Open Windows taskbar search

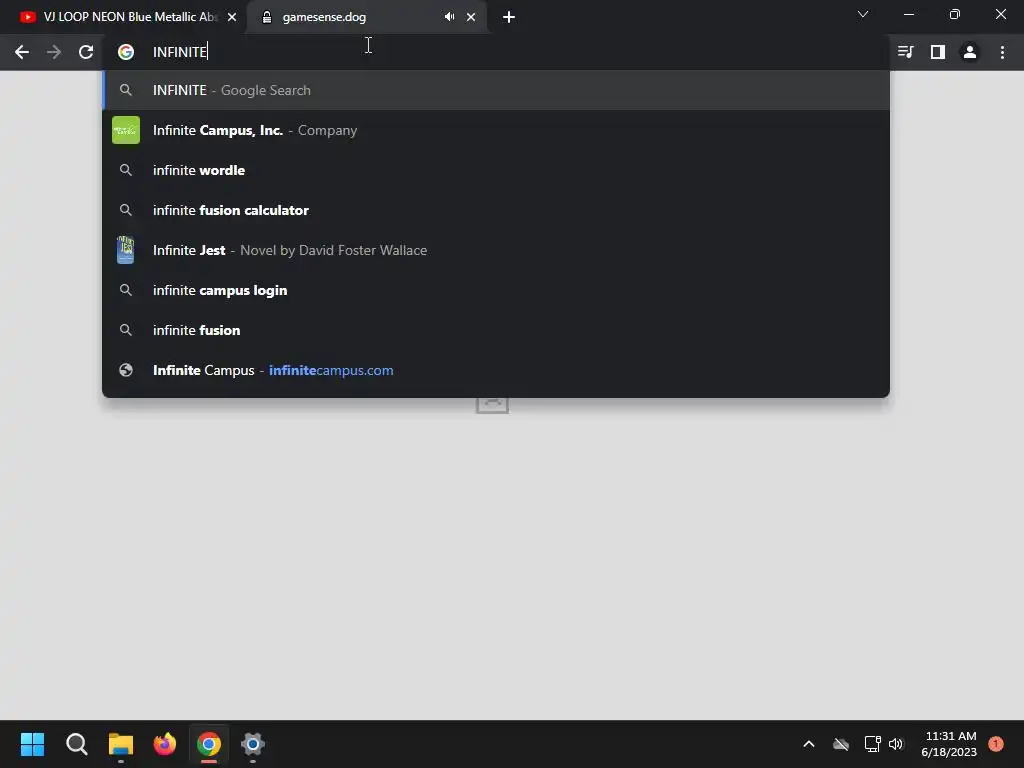tap(76, 744)
